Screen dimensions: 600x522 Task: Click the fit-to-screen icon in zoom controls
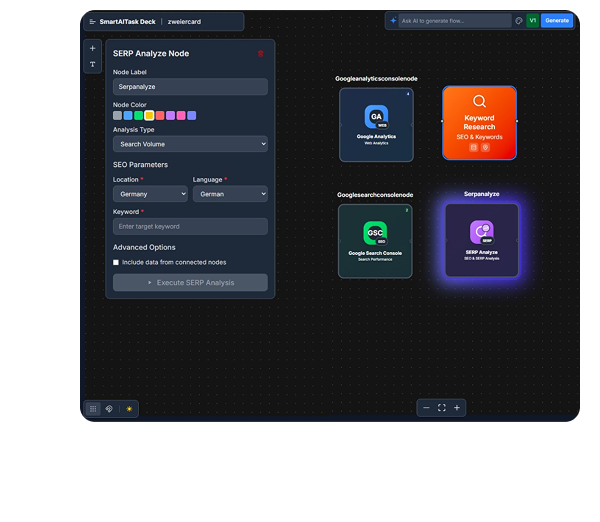[442, 408]
